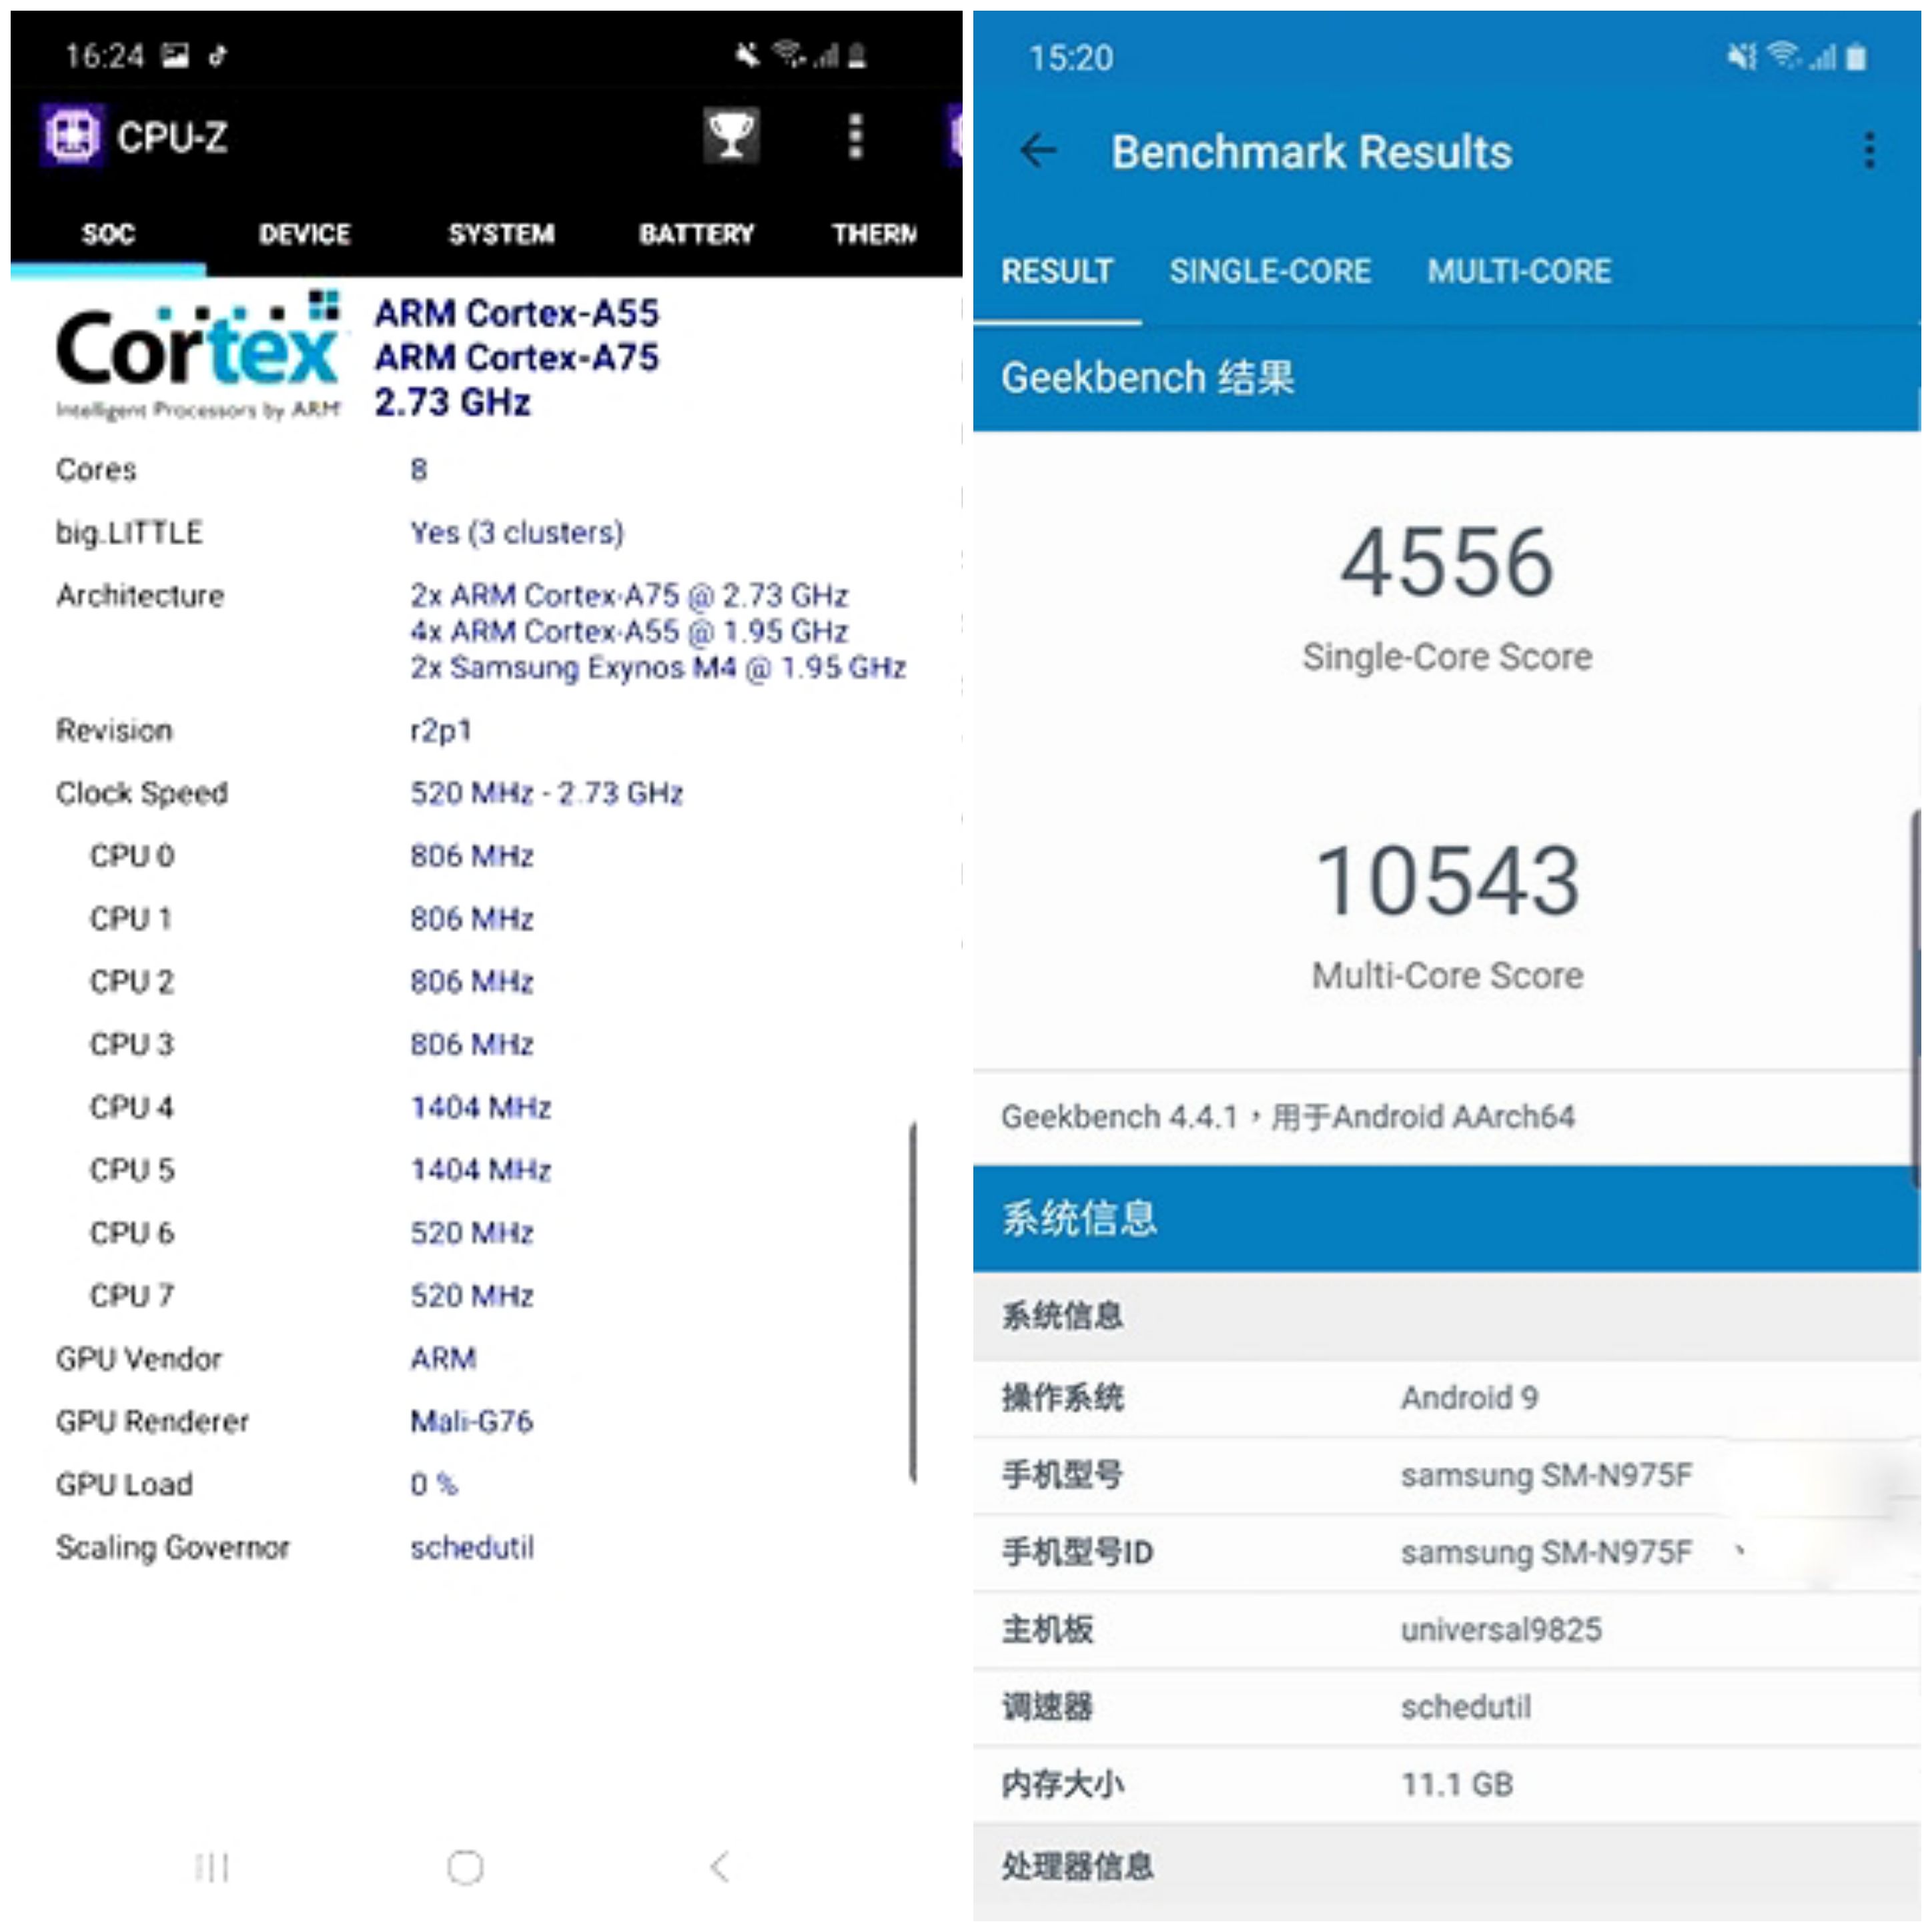Tap the Cores value 8
The image size is (1932, 1932).
tap(419, 469)
